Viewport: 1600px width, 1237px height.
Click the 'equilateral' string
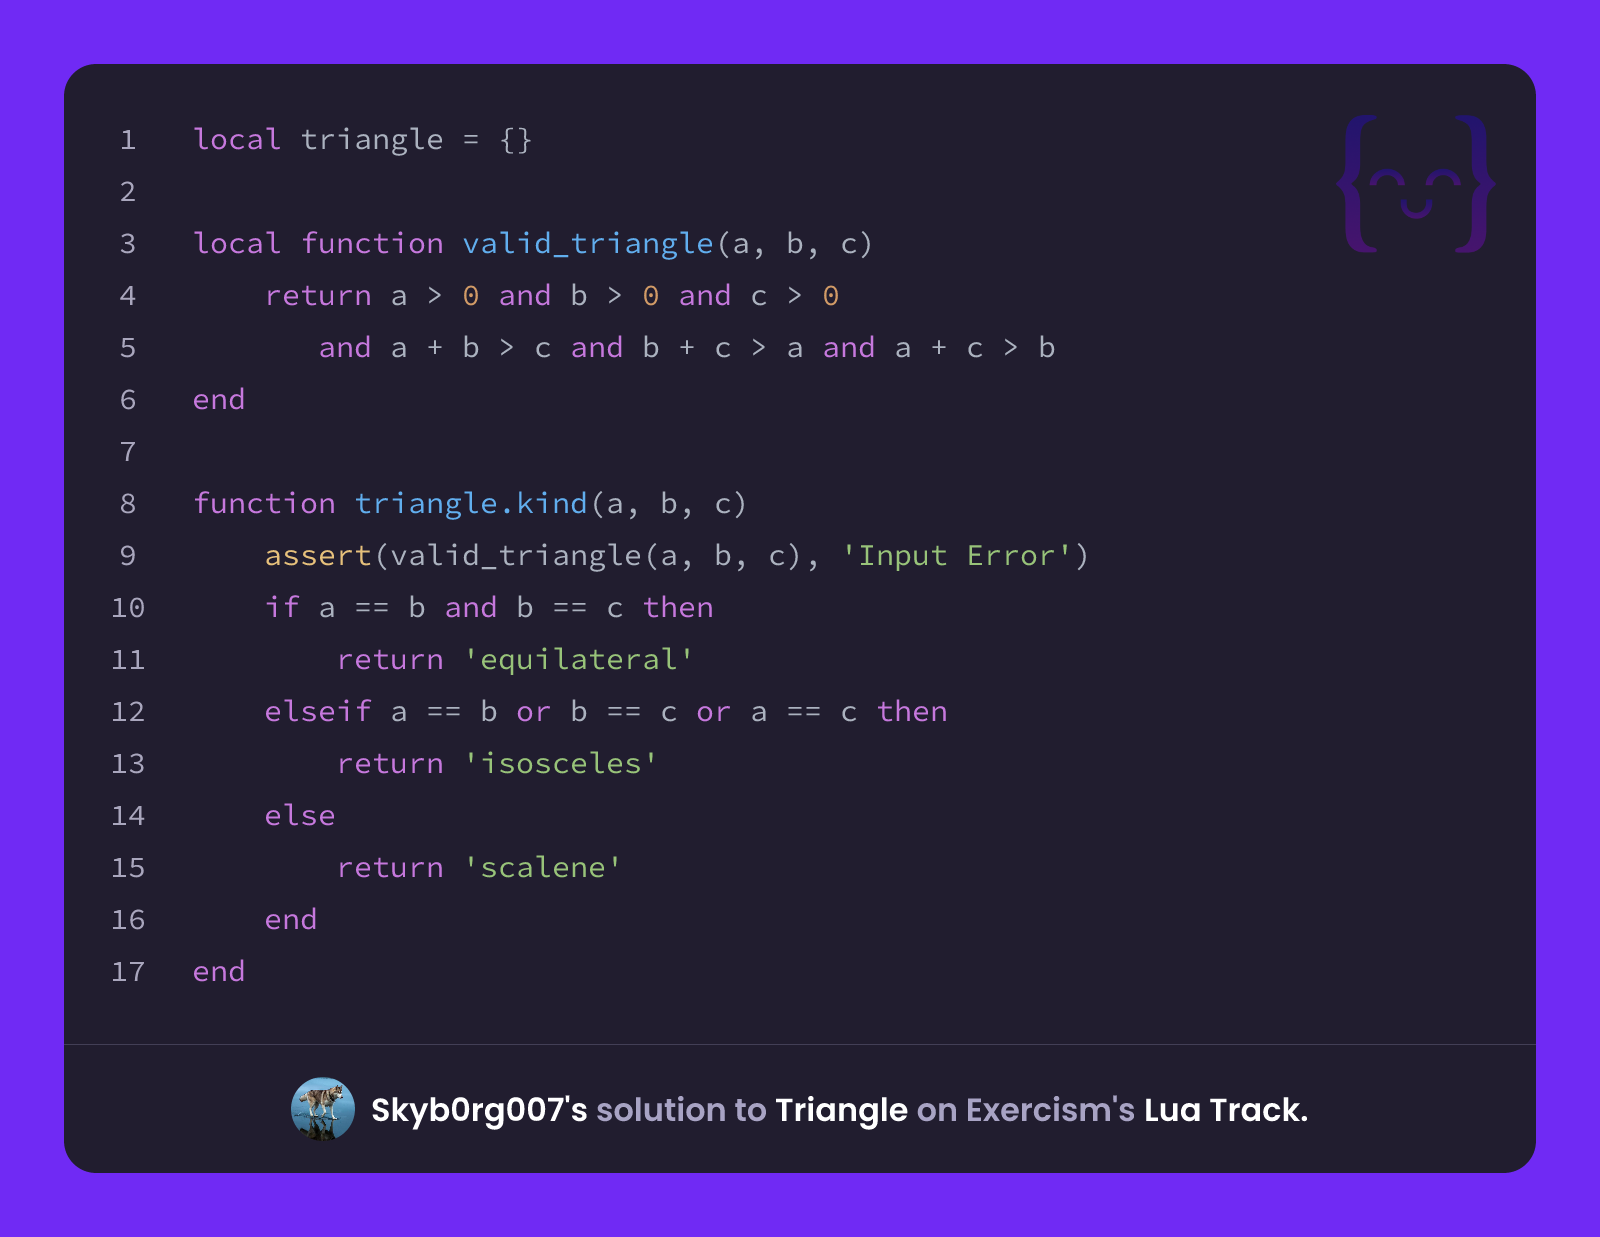[x=578, y=660]
